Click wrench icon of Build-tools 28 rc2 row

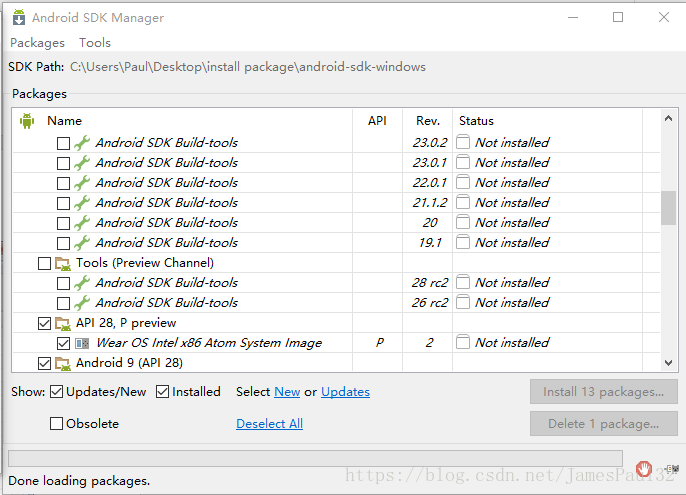tap(82, 283)
